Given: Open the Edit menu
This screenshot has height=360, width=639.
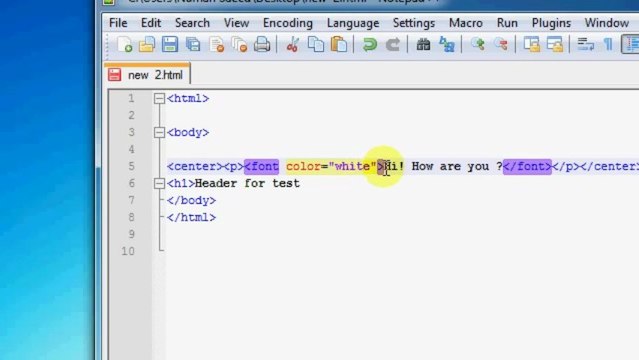Looking at the screenshot, I should [151, 23].
